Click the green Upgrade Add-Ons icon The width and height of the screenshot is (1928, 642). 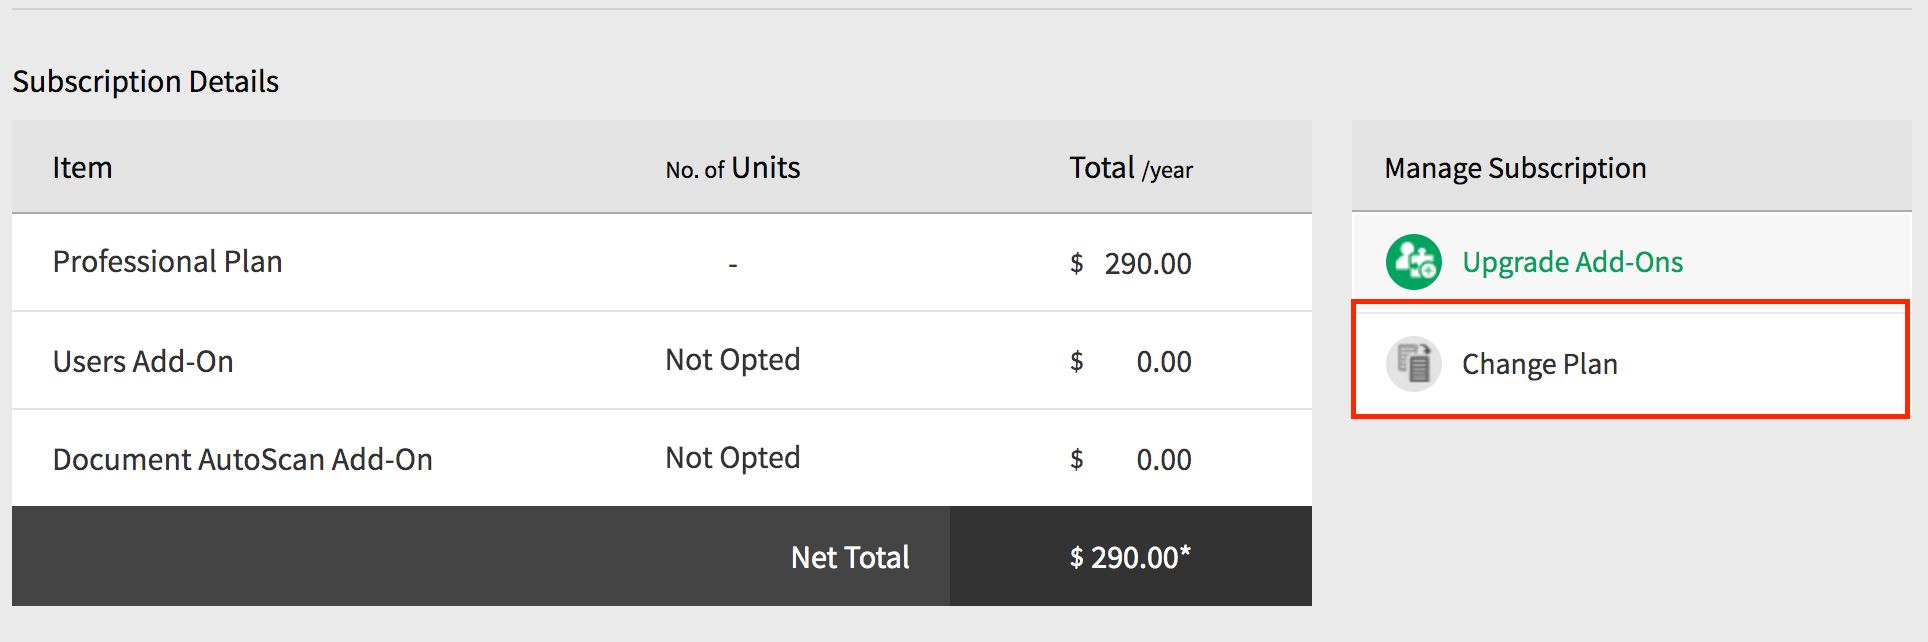1413,262
